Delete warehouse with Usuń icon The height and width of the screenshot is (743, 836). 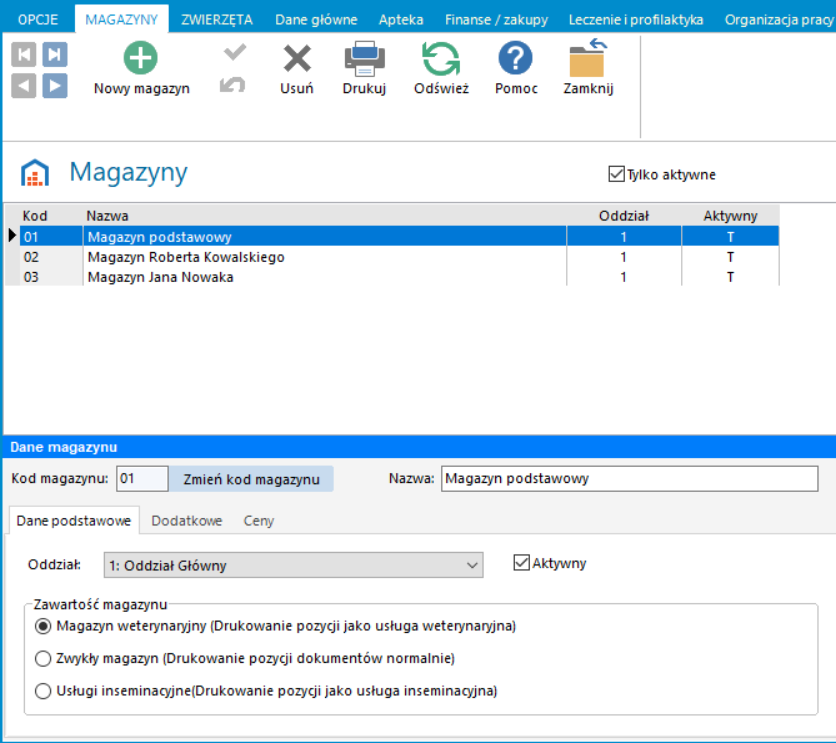pyautogui.click(x=297, y=68)
